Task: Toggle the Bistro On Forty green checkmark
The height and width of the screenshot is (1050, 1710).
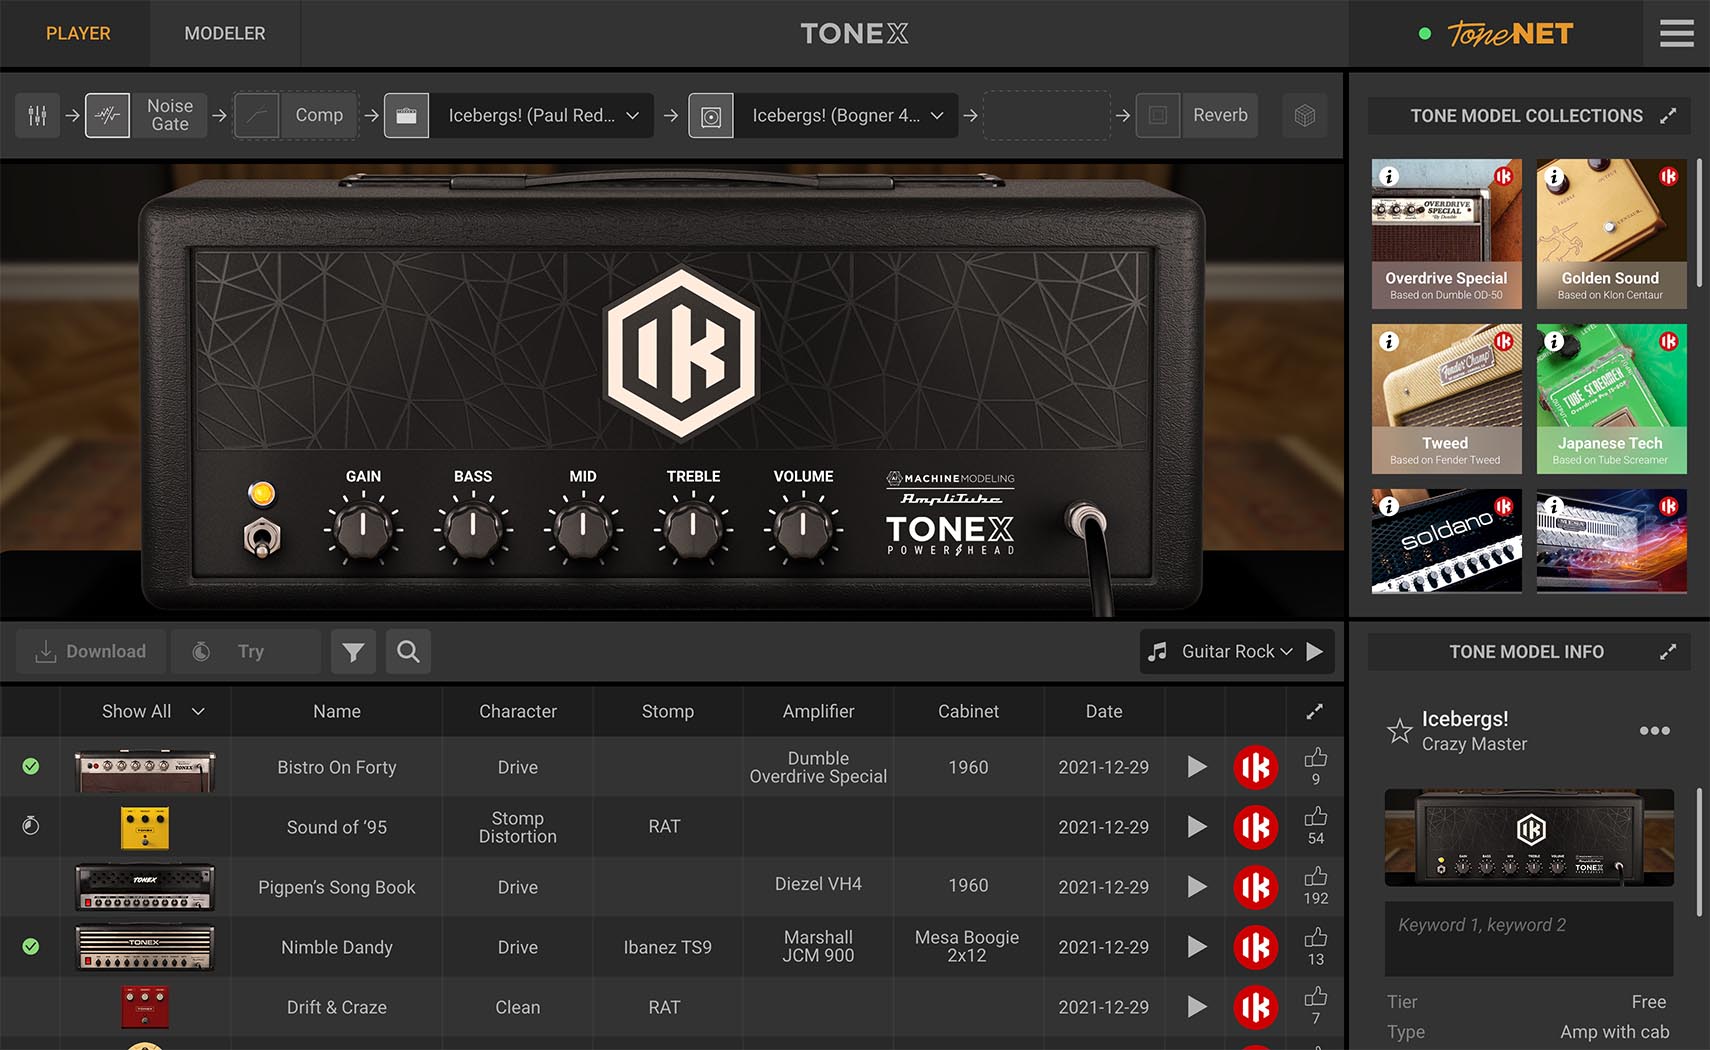Action: tap(31, 767)
